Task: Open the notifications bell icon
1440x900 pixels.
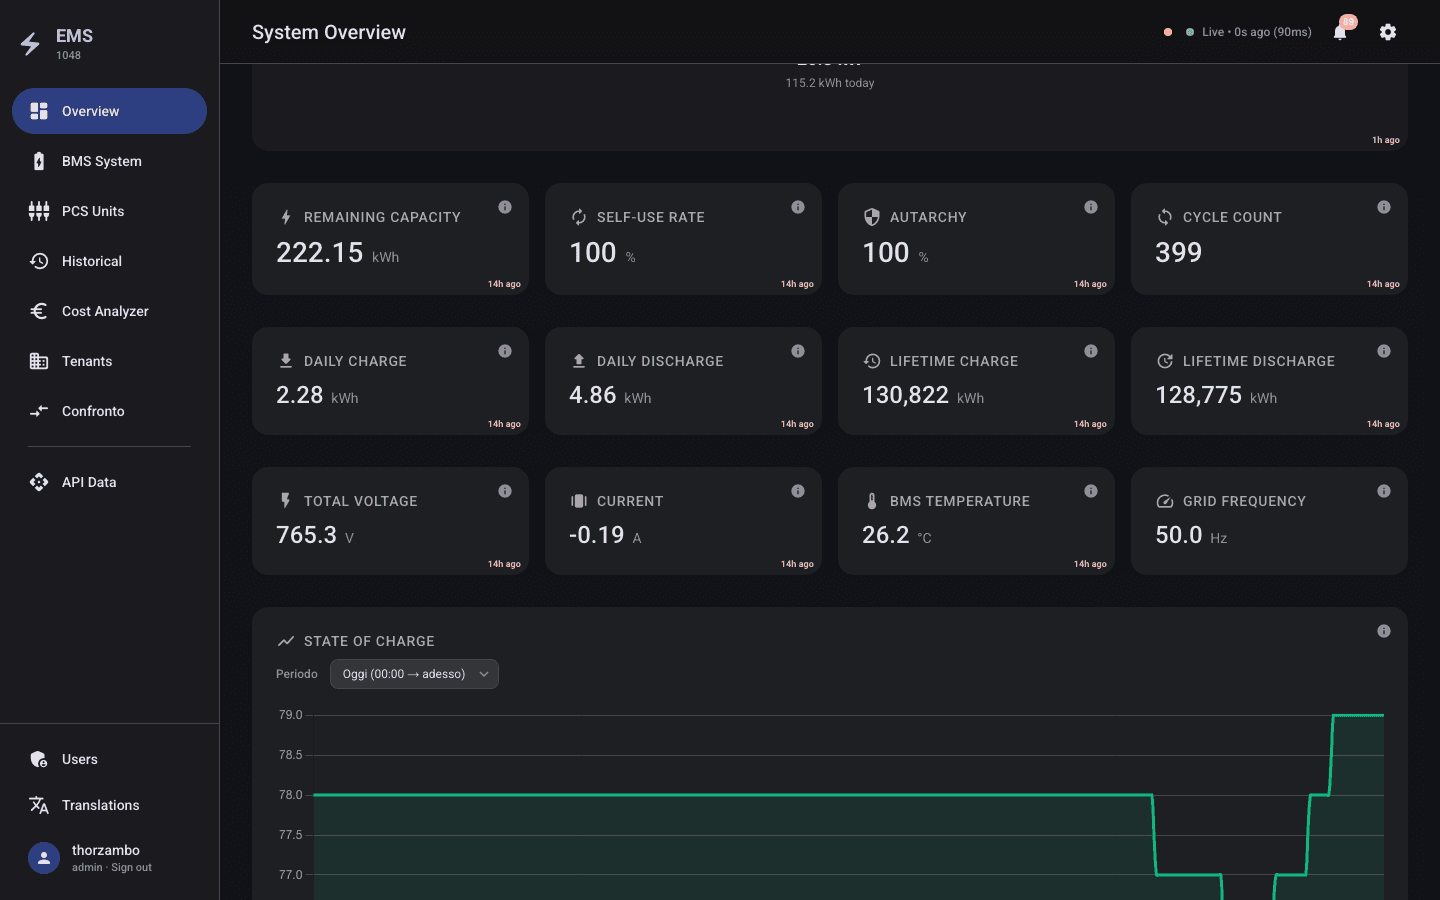Action: point(1340,32)
